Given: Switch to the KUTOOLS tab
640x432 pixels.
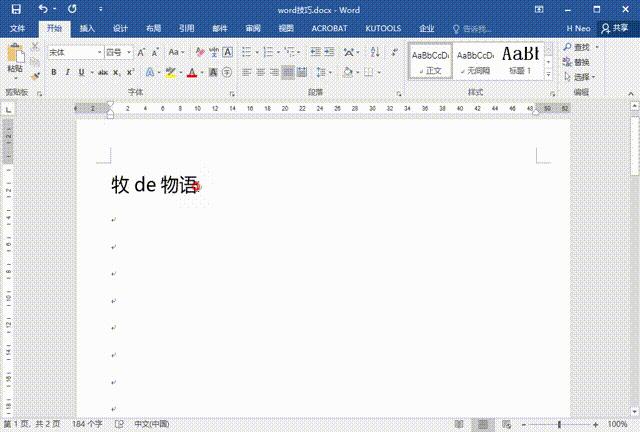Looking at the screenshot, I should tap(383, 28).
